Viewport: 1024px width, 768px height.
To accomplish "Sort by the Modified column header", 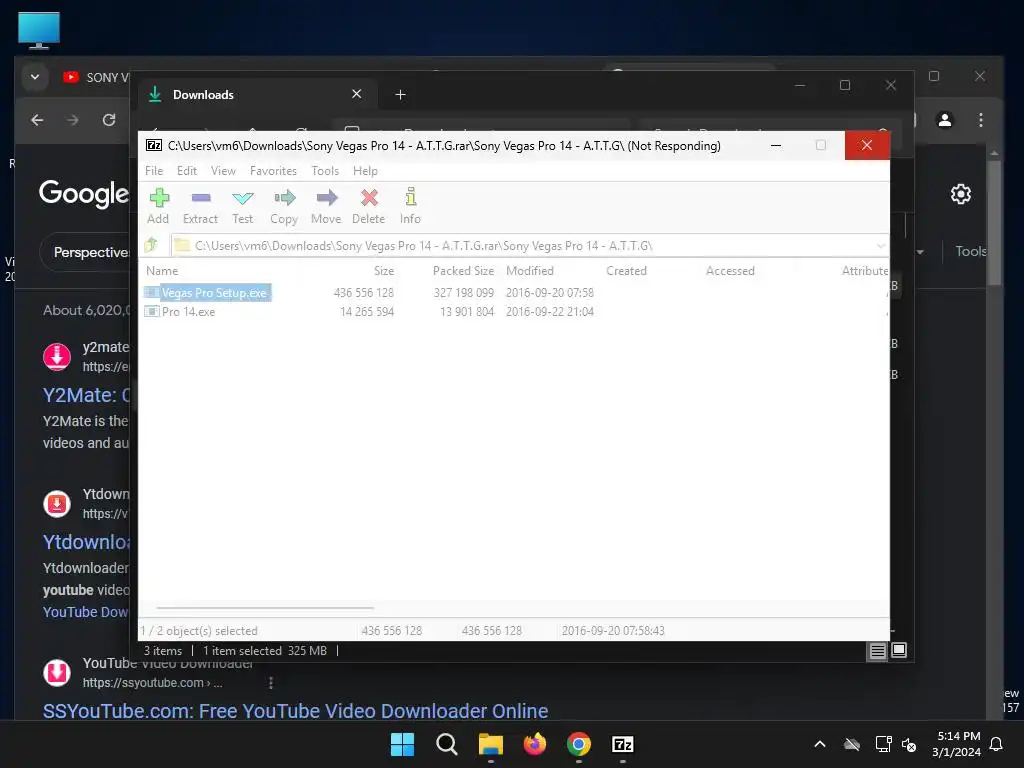I will coord(530,270).
